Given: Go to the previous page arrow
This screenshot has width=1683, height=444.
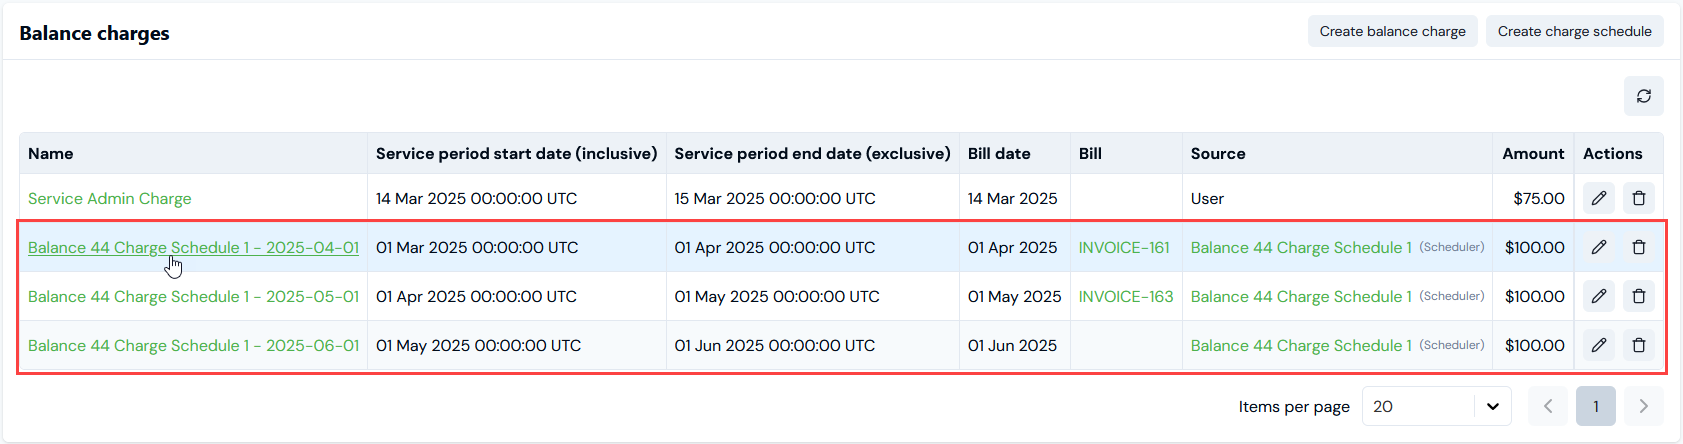Looking at the screenshot, I should coord(1548,406).
